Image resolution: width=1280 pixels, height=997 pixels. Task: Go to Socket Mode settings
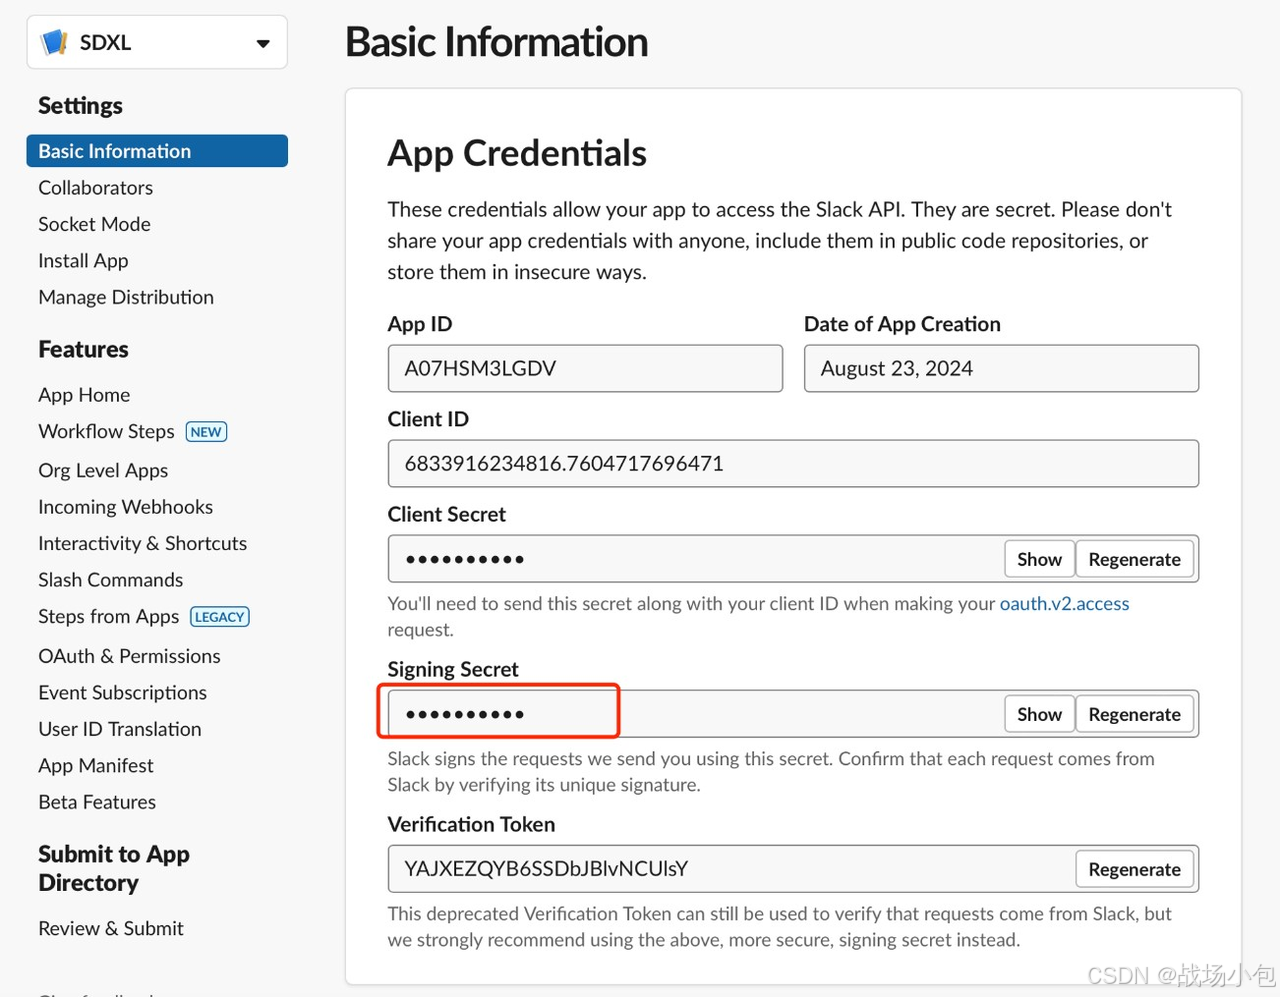[x=95, y=224]
